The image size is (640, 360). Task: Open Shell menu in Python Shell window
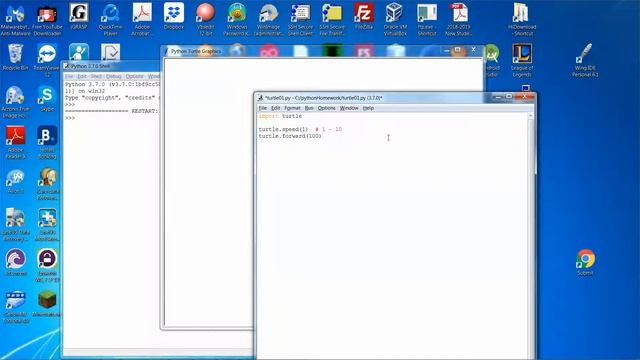click(96, 76)
